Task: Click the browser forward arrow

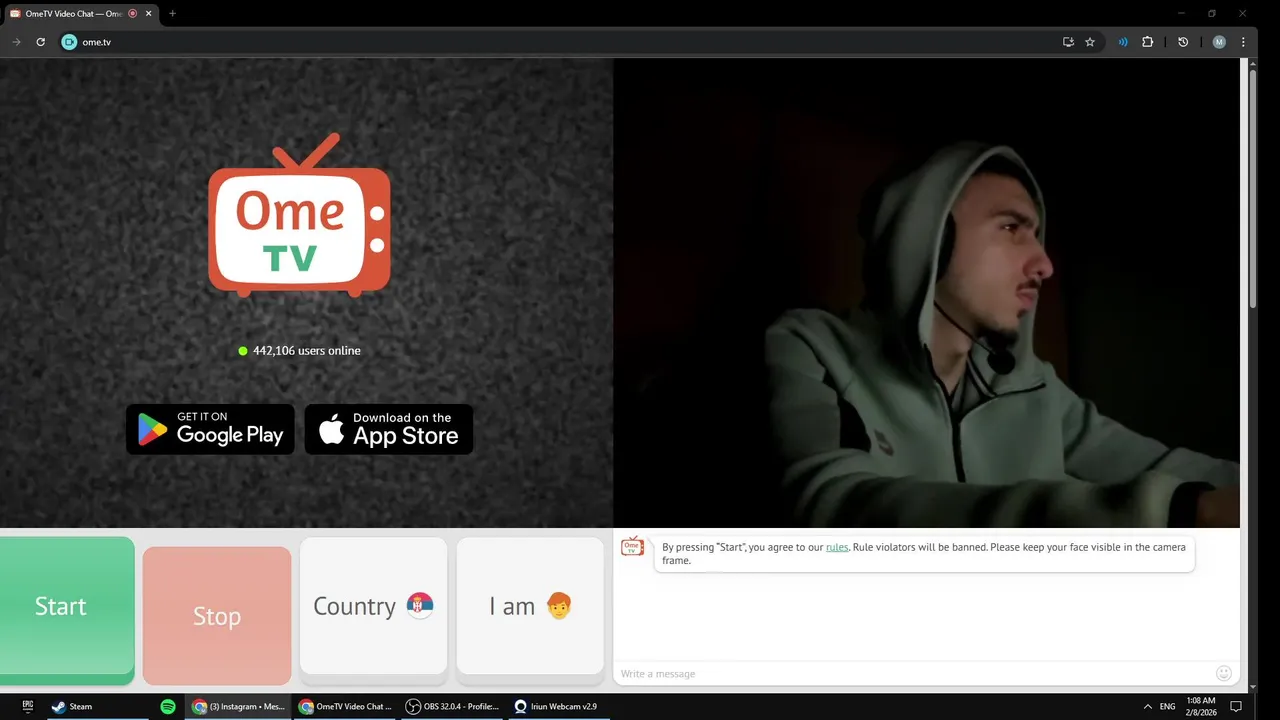Action: 16,42
